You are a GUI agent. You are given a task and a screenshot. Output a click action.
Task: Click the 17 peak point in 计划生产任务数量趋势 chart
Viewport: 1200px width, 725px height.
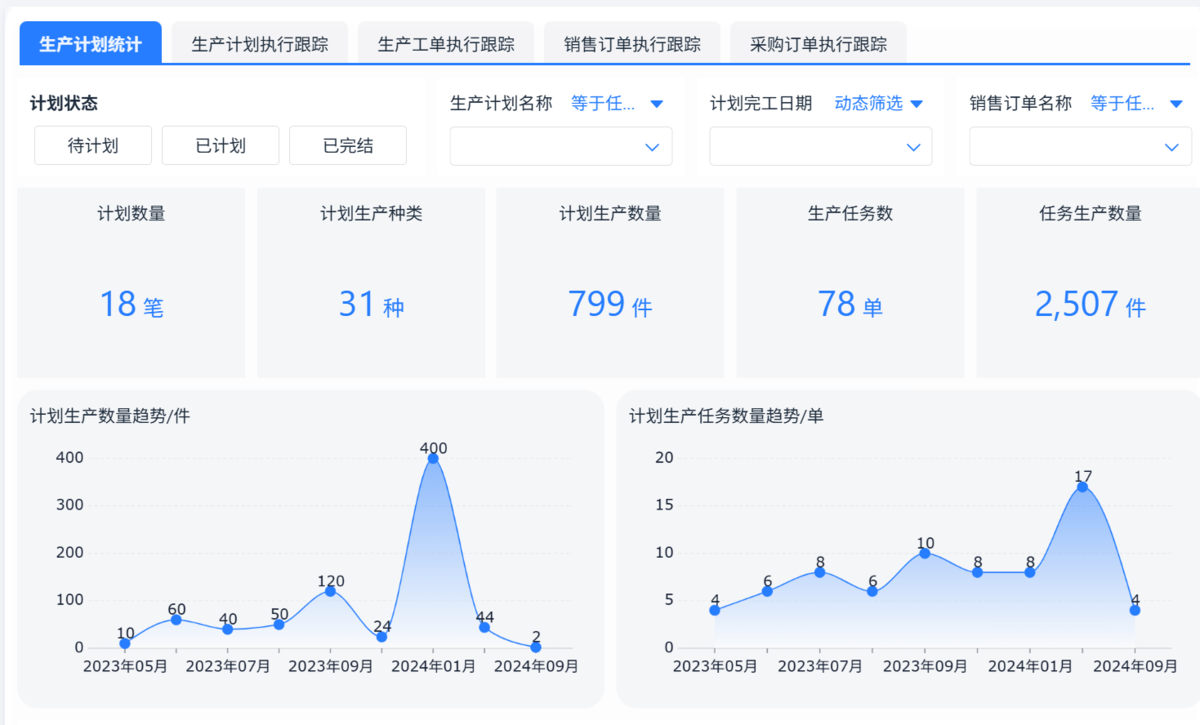pyautogui.click(x=1082, y=487)
